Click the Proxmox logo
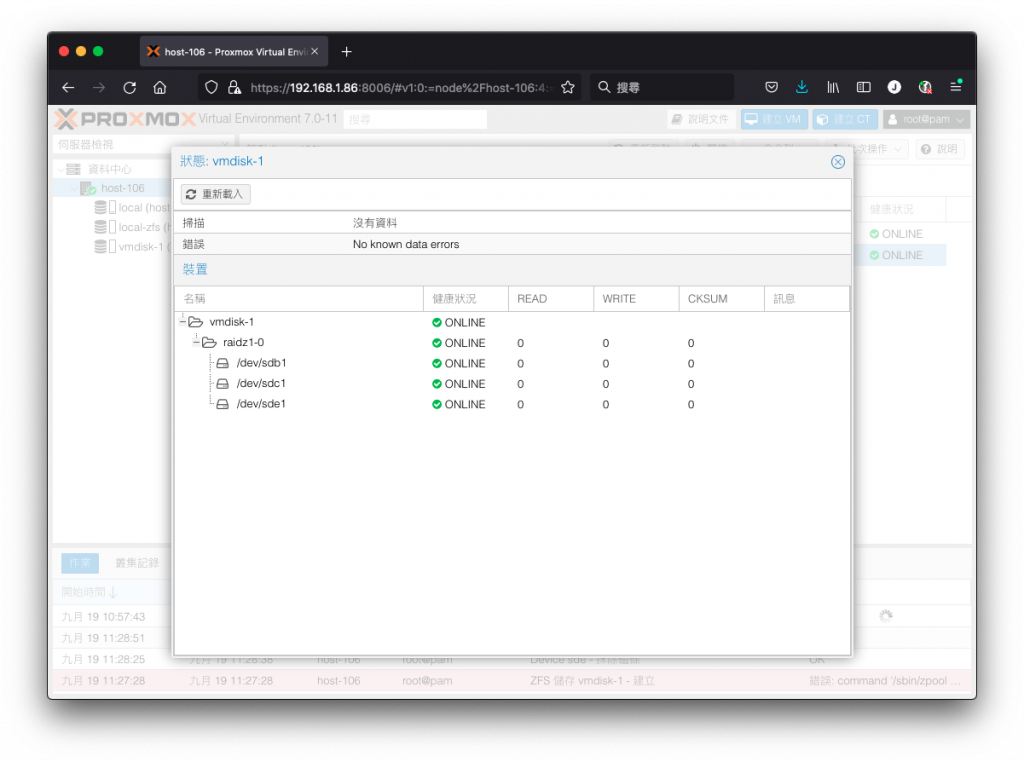Screen dimensions: 1024x762 coord(125,119)
